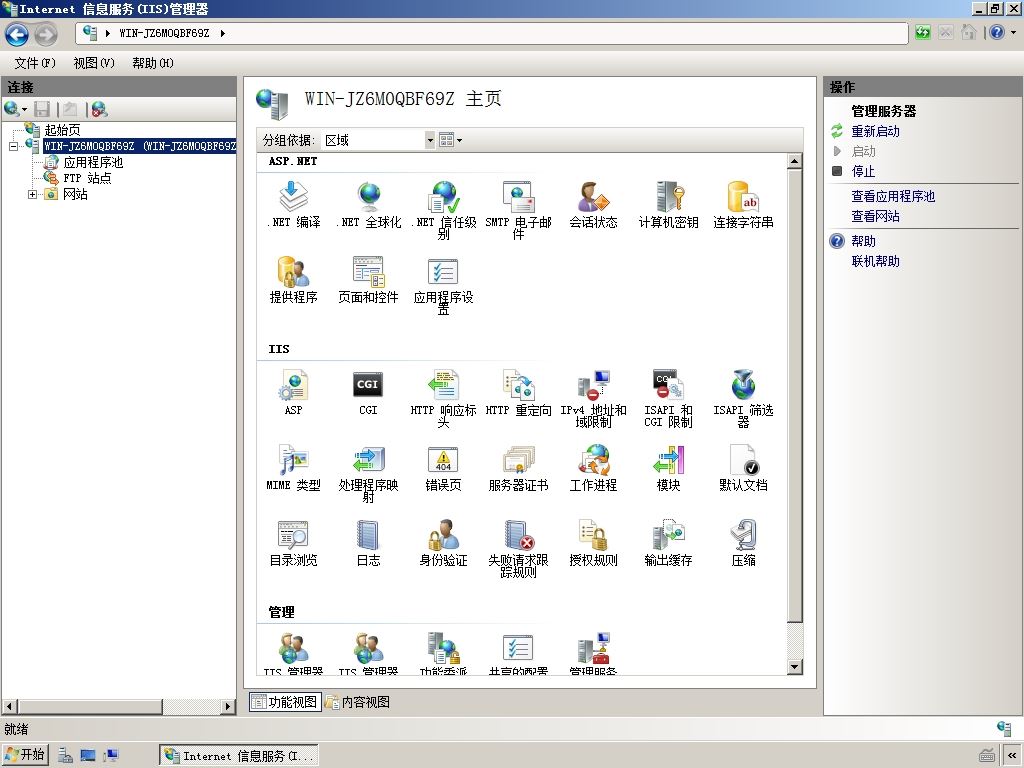Open HTTP 响应标头 feature
Viewport: 1024px width, 768px height.
click(x=443, y=398)
